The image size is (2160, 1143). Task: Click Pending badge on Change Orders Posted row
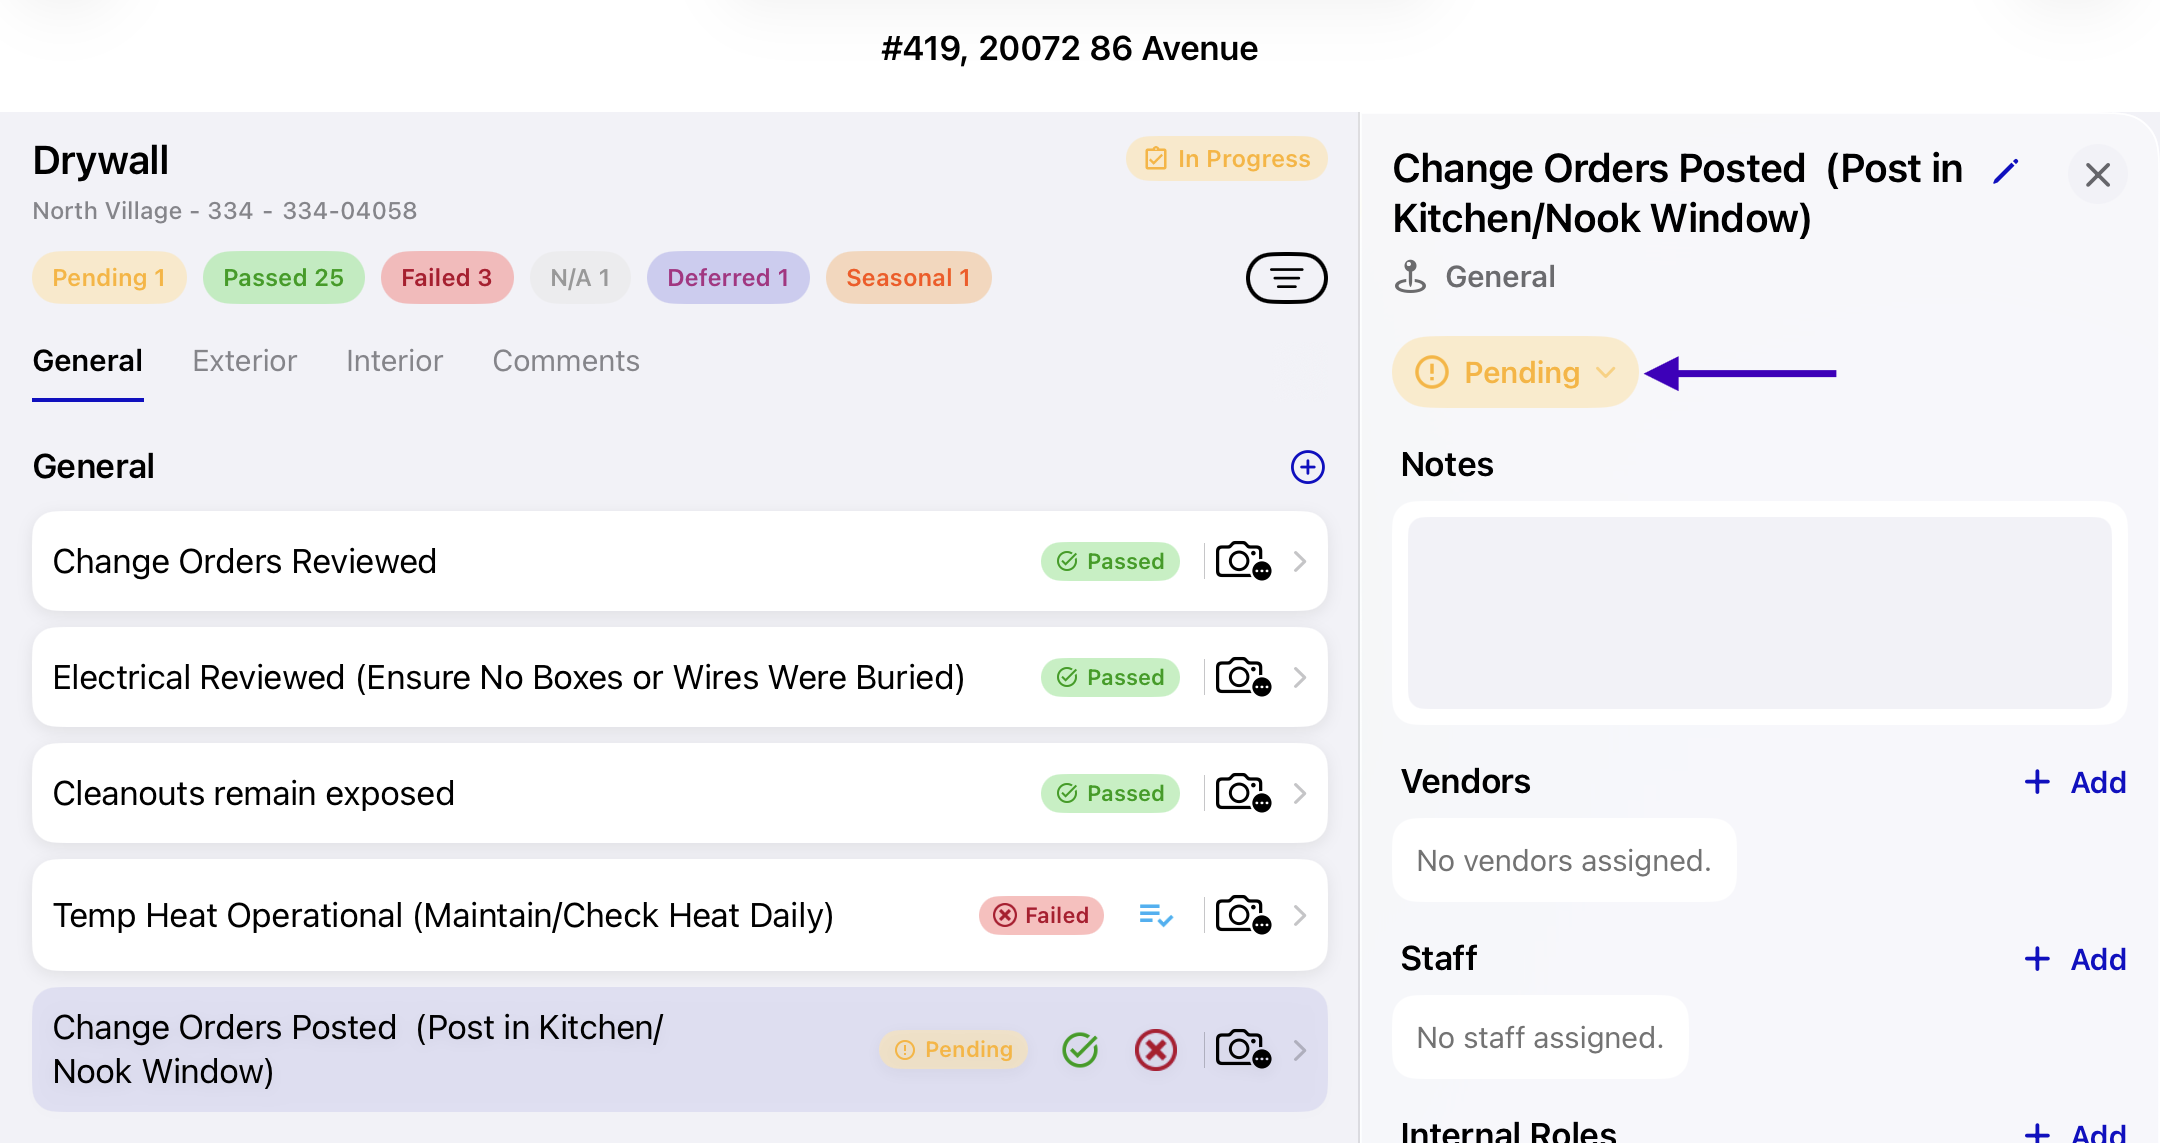pyautogui.click(x=953, y=1049)
